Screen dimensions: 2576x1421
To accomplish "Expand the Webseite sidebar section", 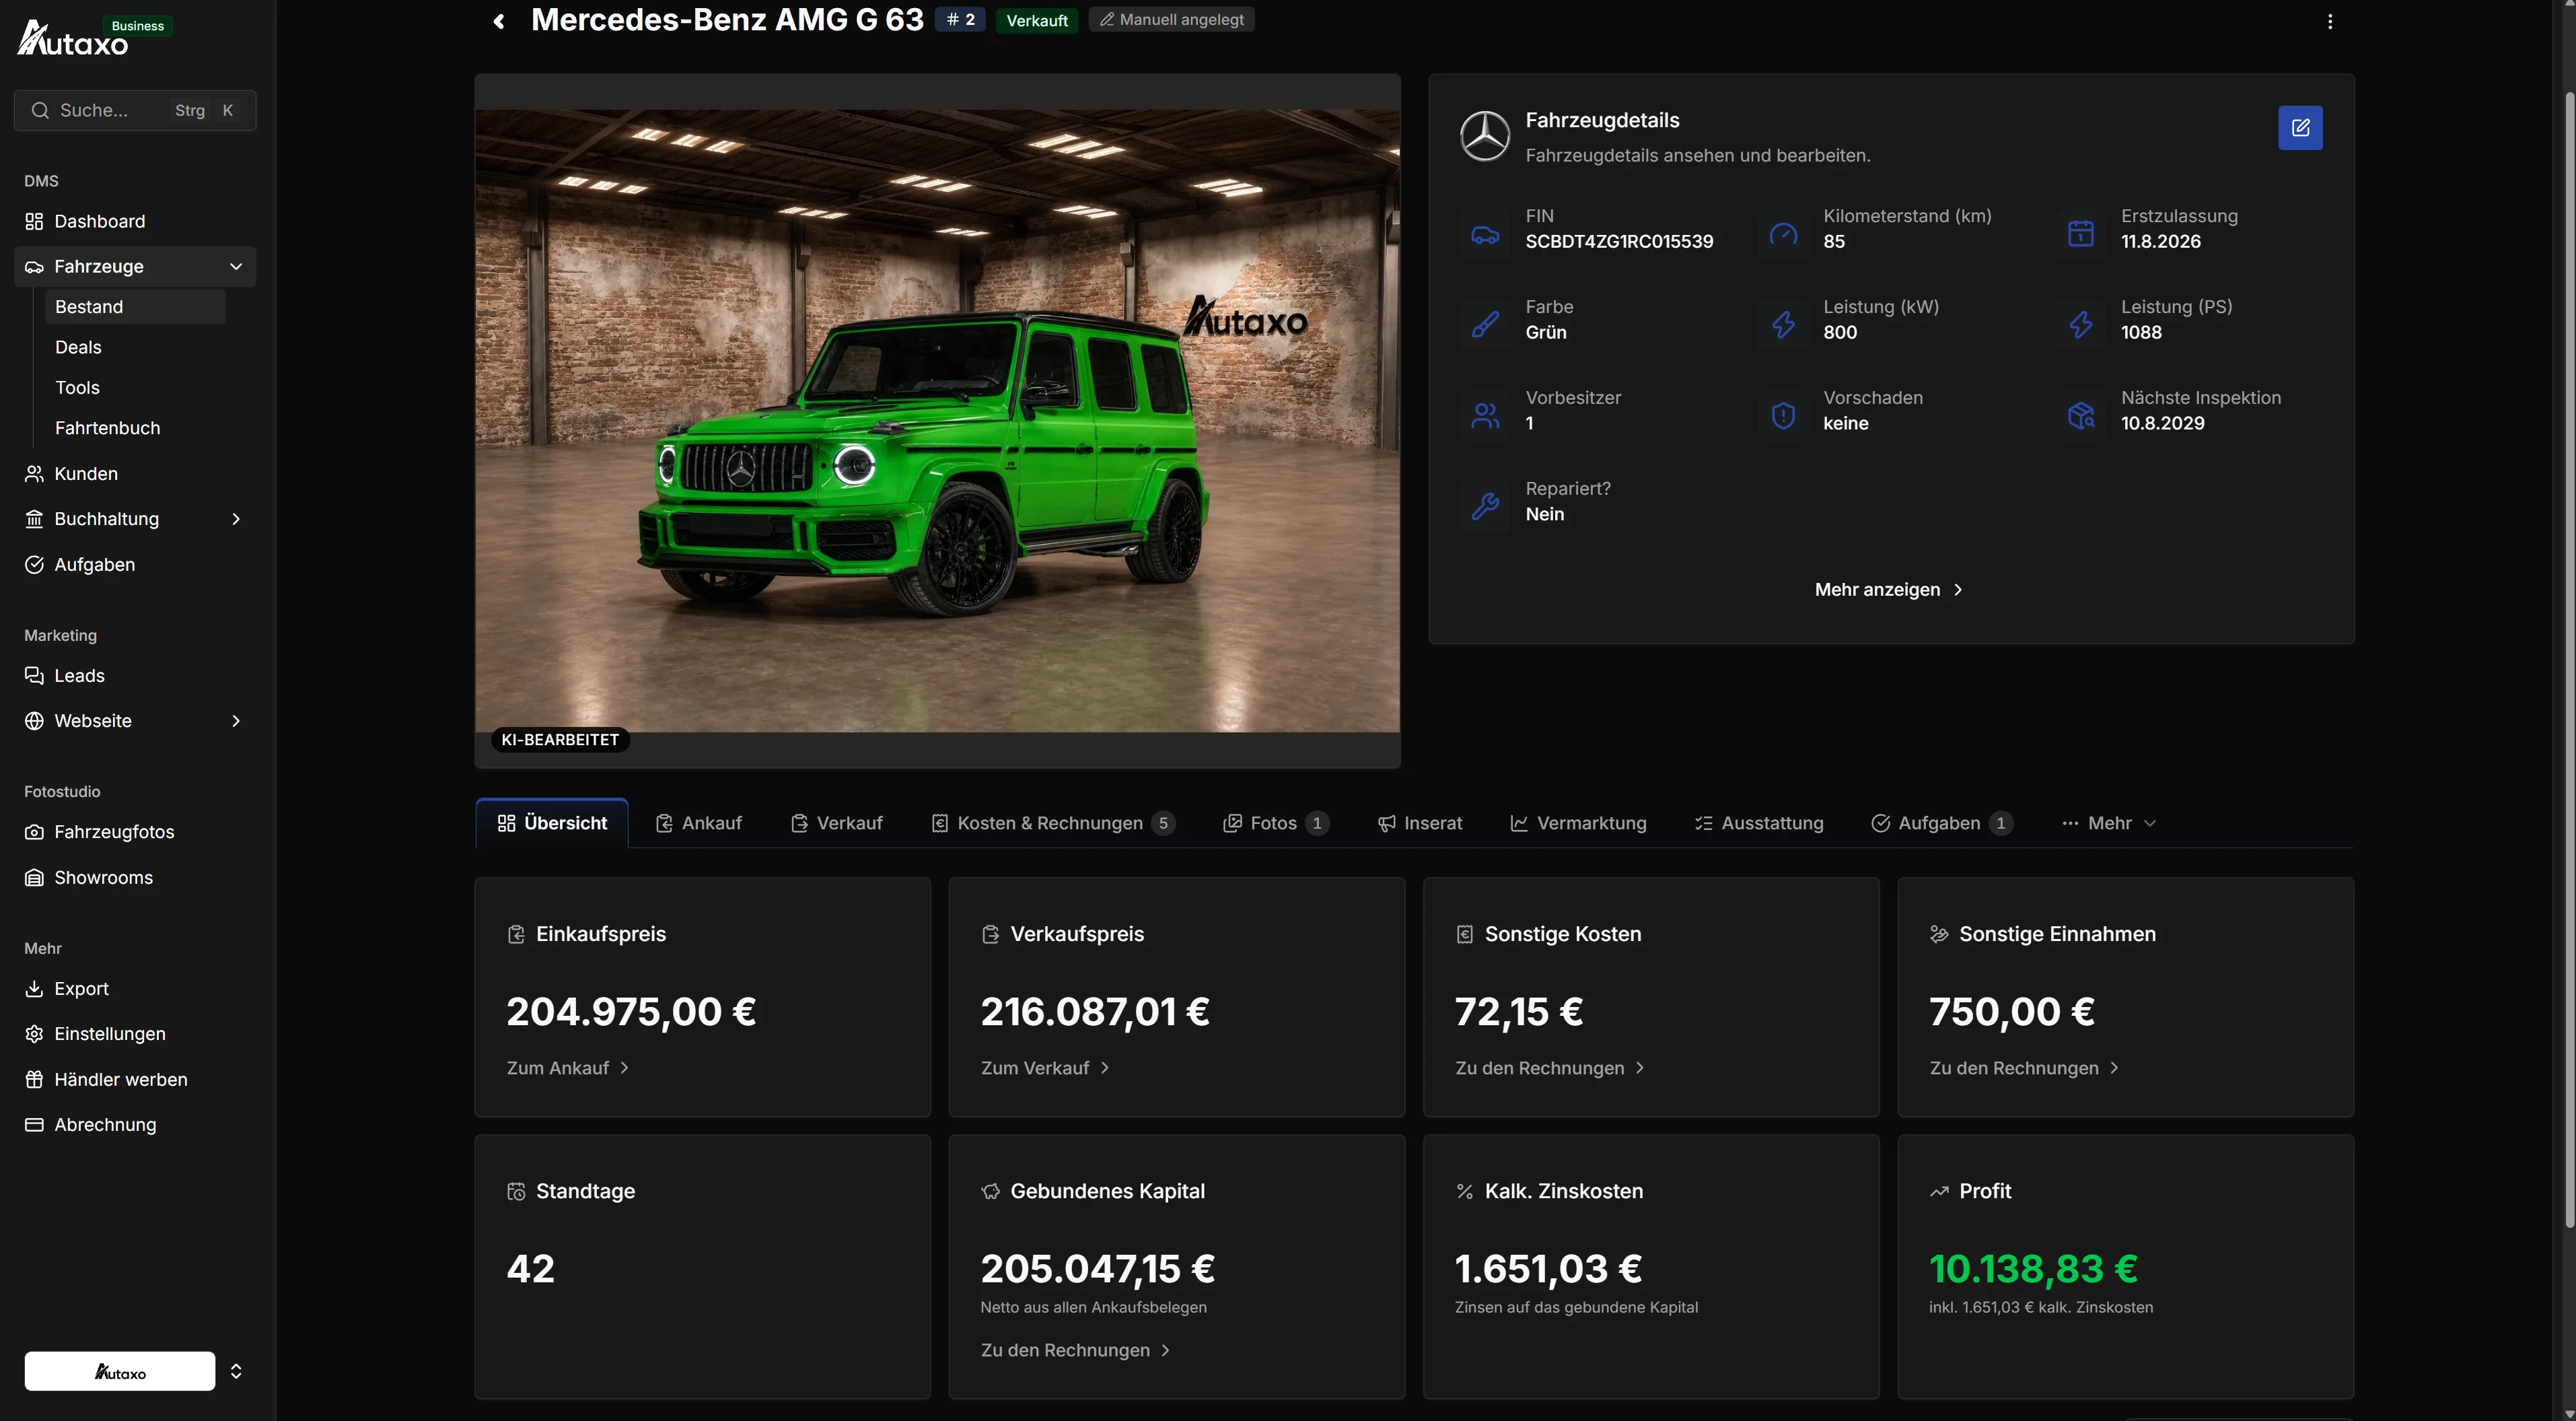I will 236,721.
